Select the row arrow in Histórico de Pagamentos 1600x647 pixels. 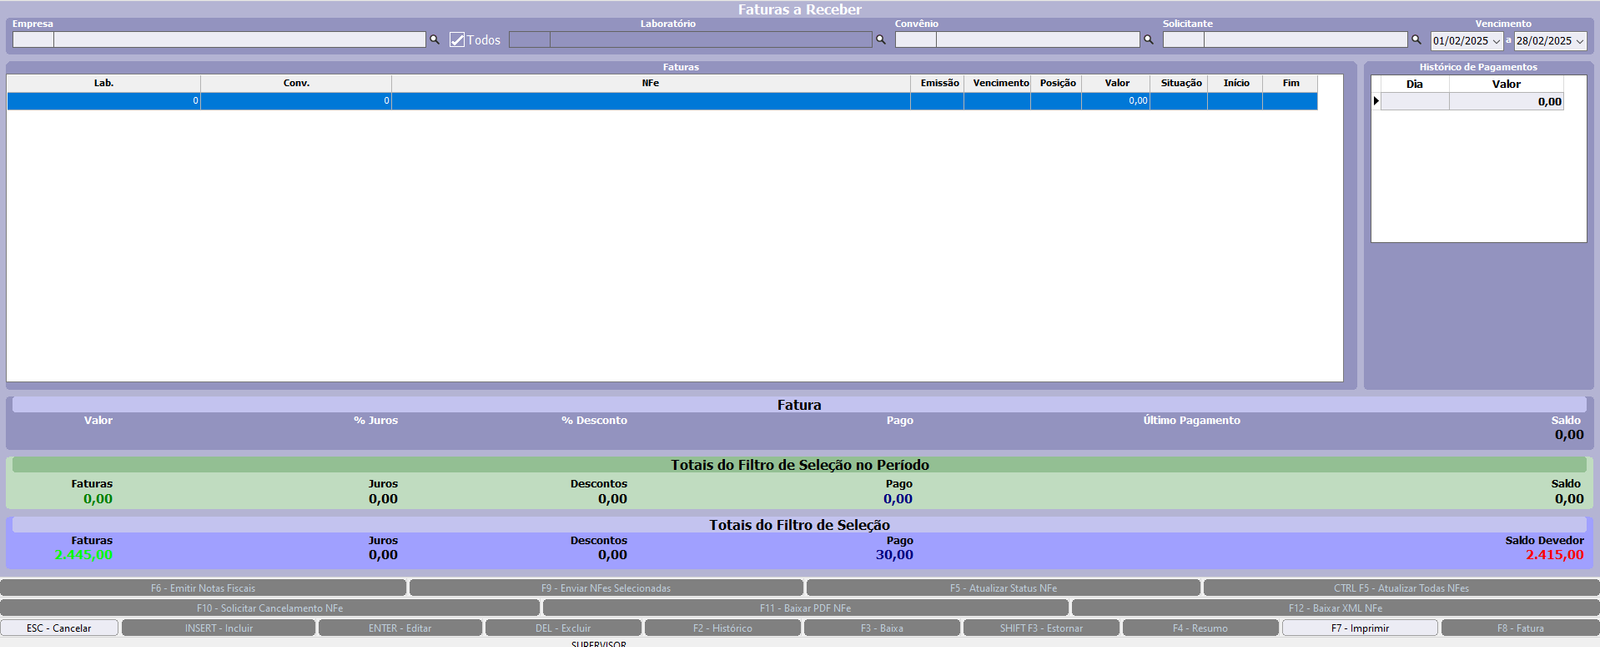pos(1376,101)
